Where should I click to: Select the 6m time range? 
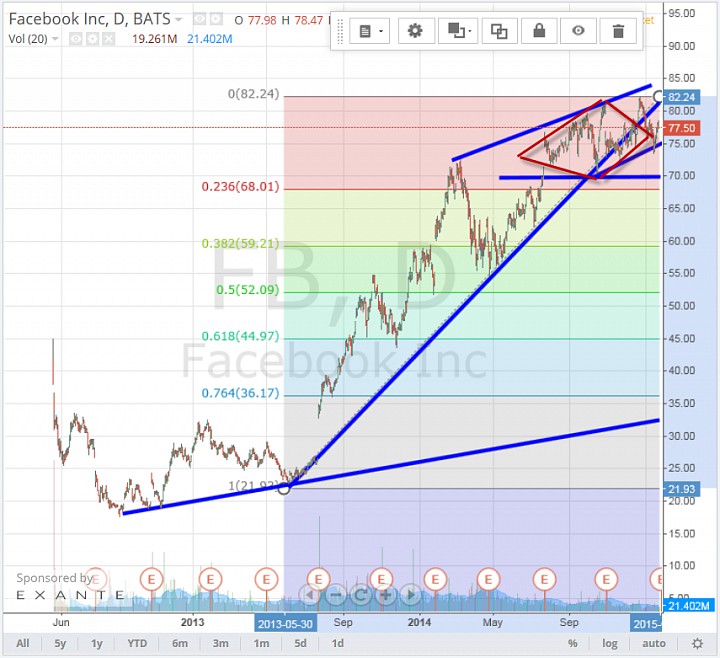coord(180,643)
